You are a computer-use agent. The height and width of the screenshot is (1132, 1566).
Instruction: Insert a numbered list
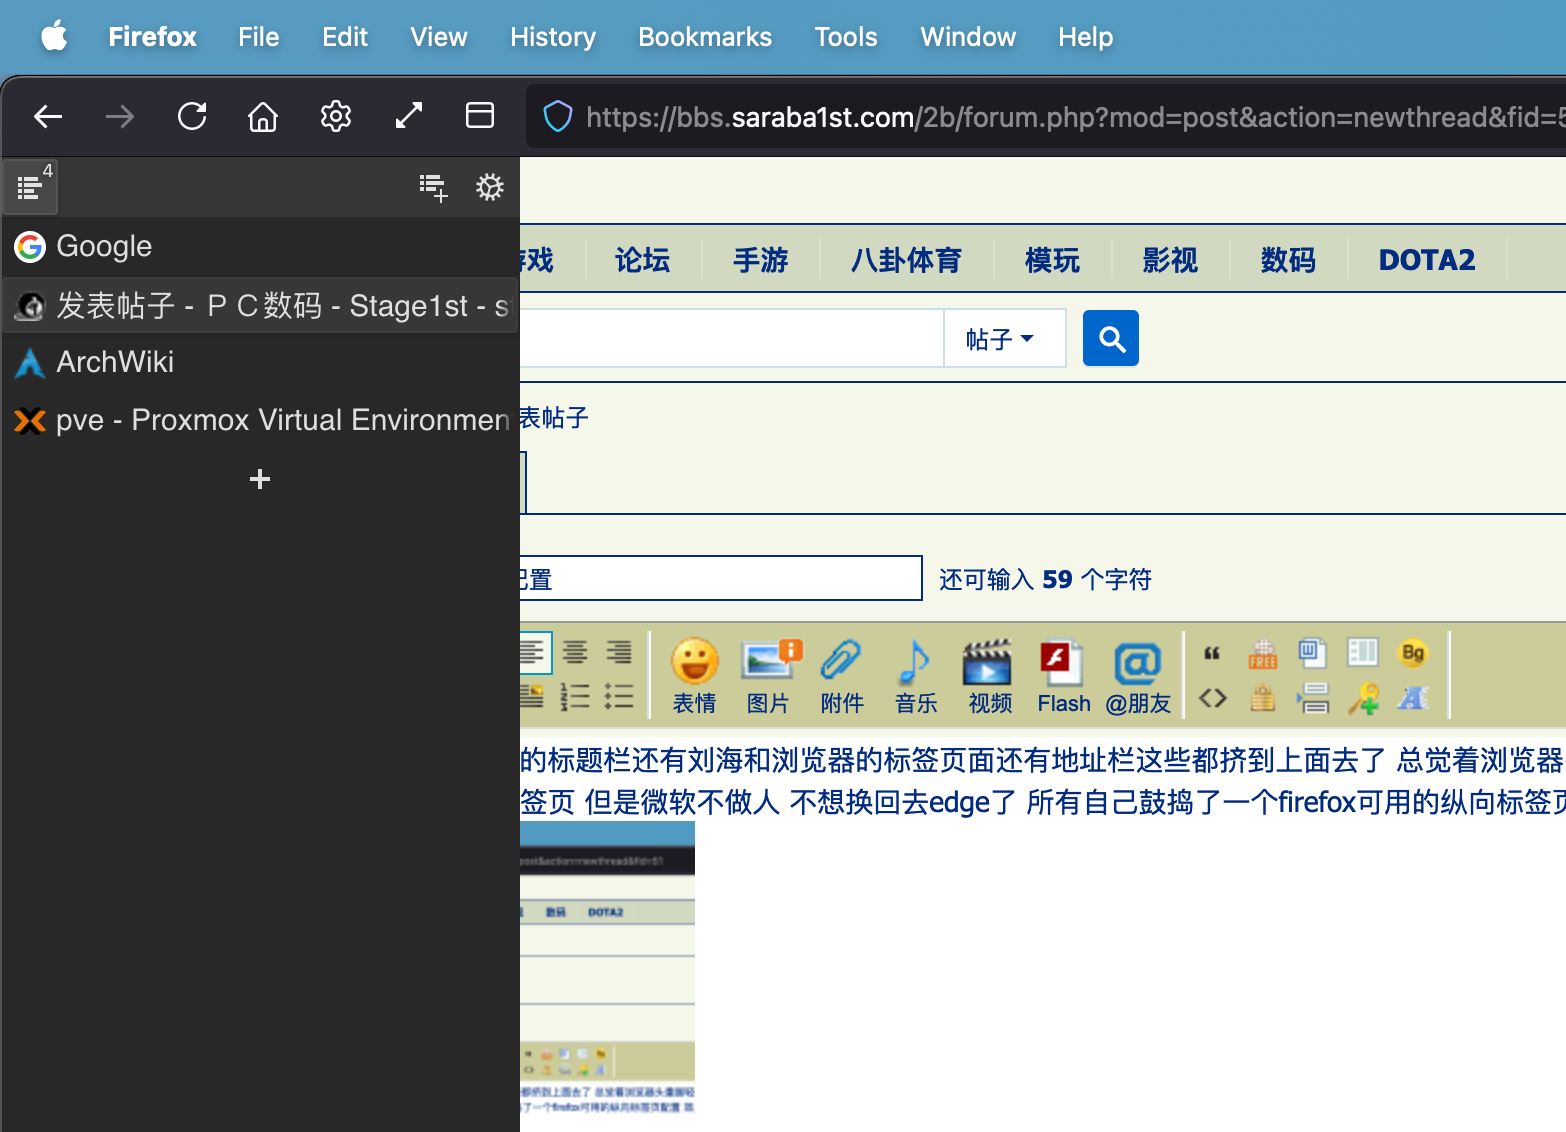pyautogui.click(x=575, y=696)
